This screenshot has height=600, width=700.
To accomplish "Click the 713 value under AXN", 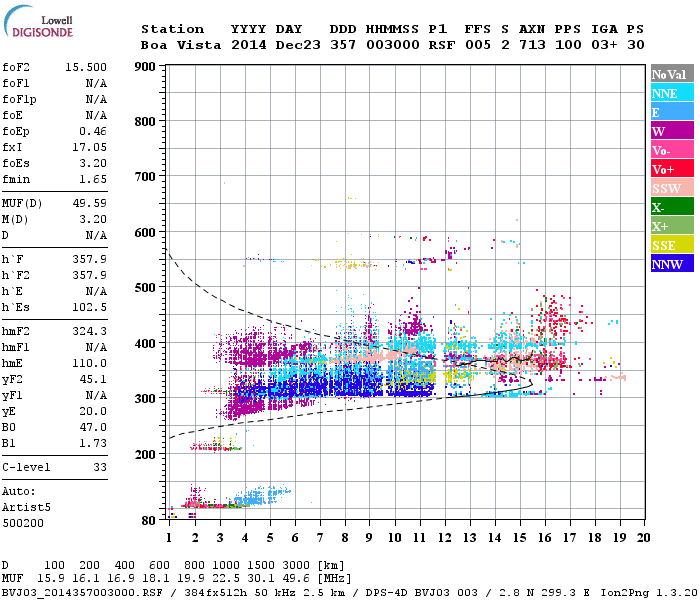I will click(532, 45).
